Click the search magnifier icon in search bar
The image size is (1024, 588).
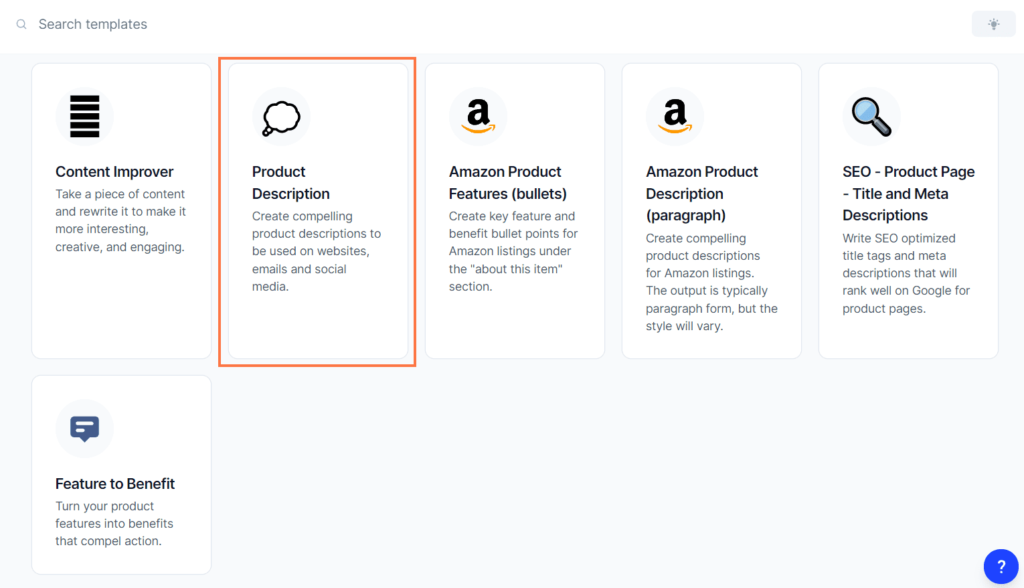[x=22, y=24]
